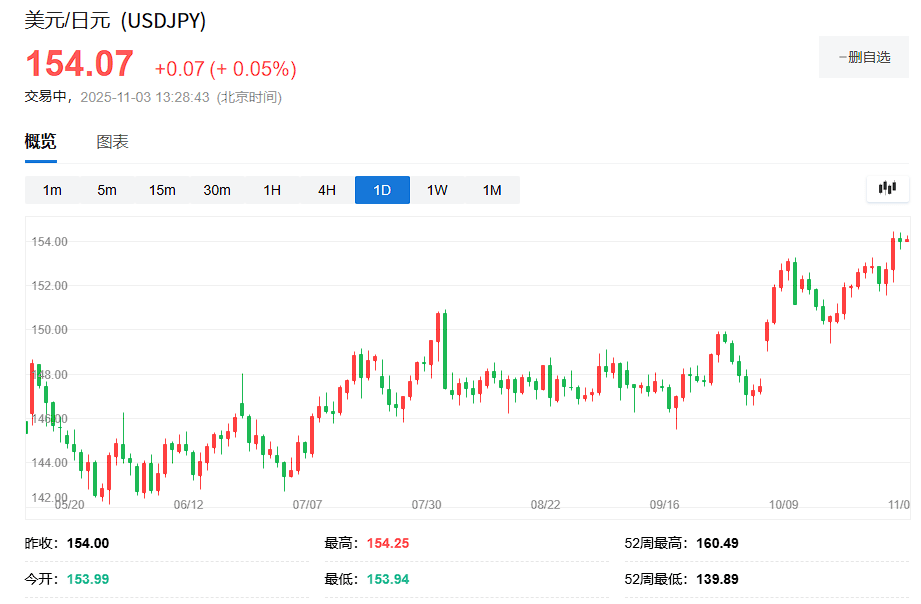
Task: Click the 154.07 current price
Action: (x=79, y=65)
